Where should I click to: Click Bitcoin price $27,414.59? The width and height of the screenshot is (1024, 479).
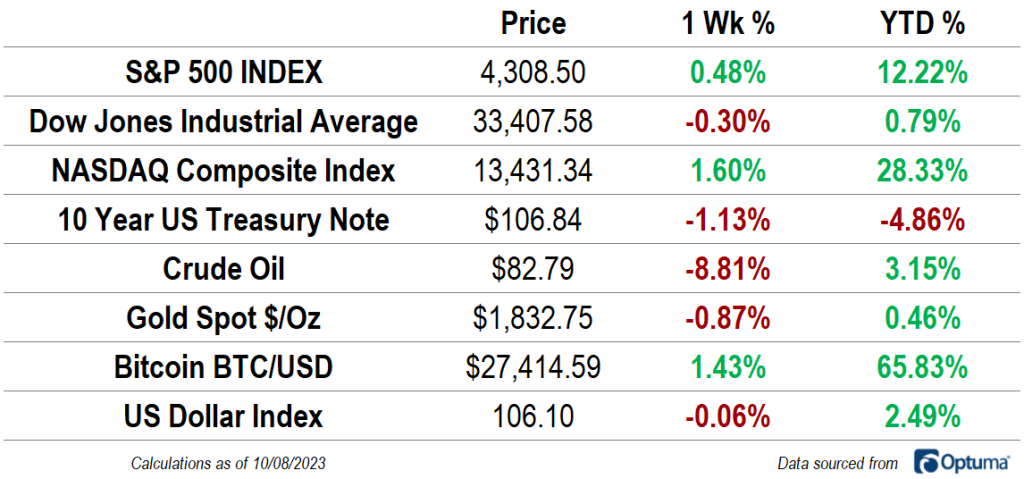533,367
